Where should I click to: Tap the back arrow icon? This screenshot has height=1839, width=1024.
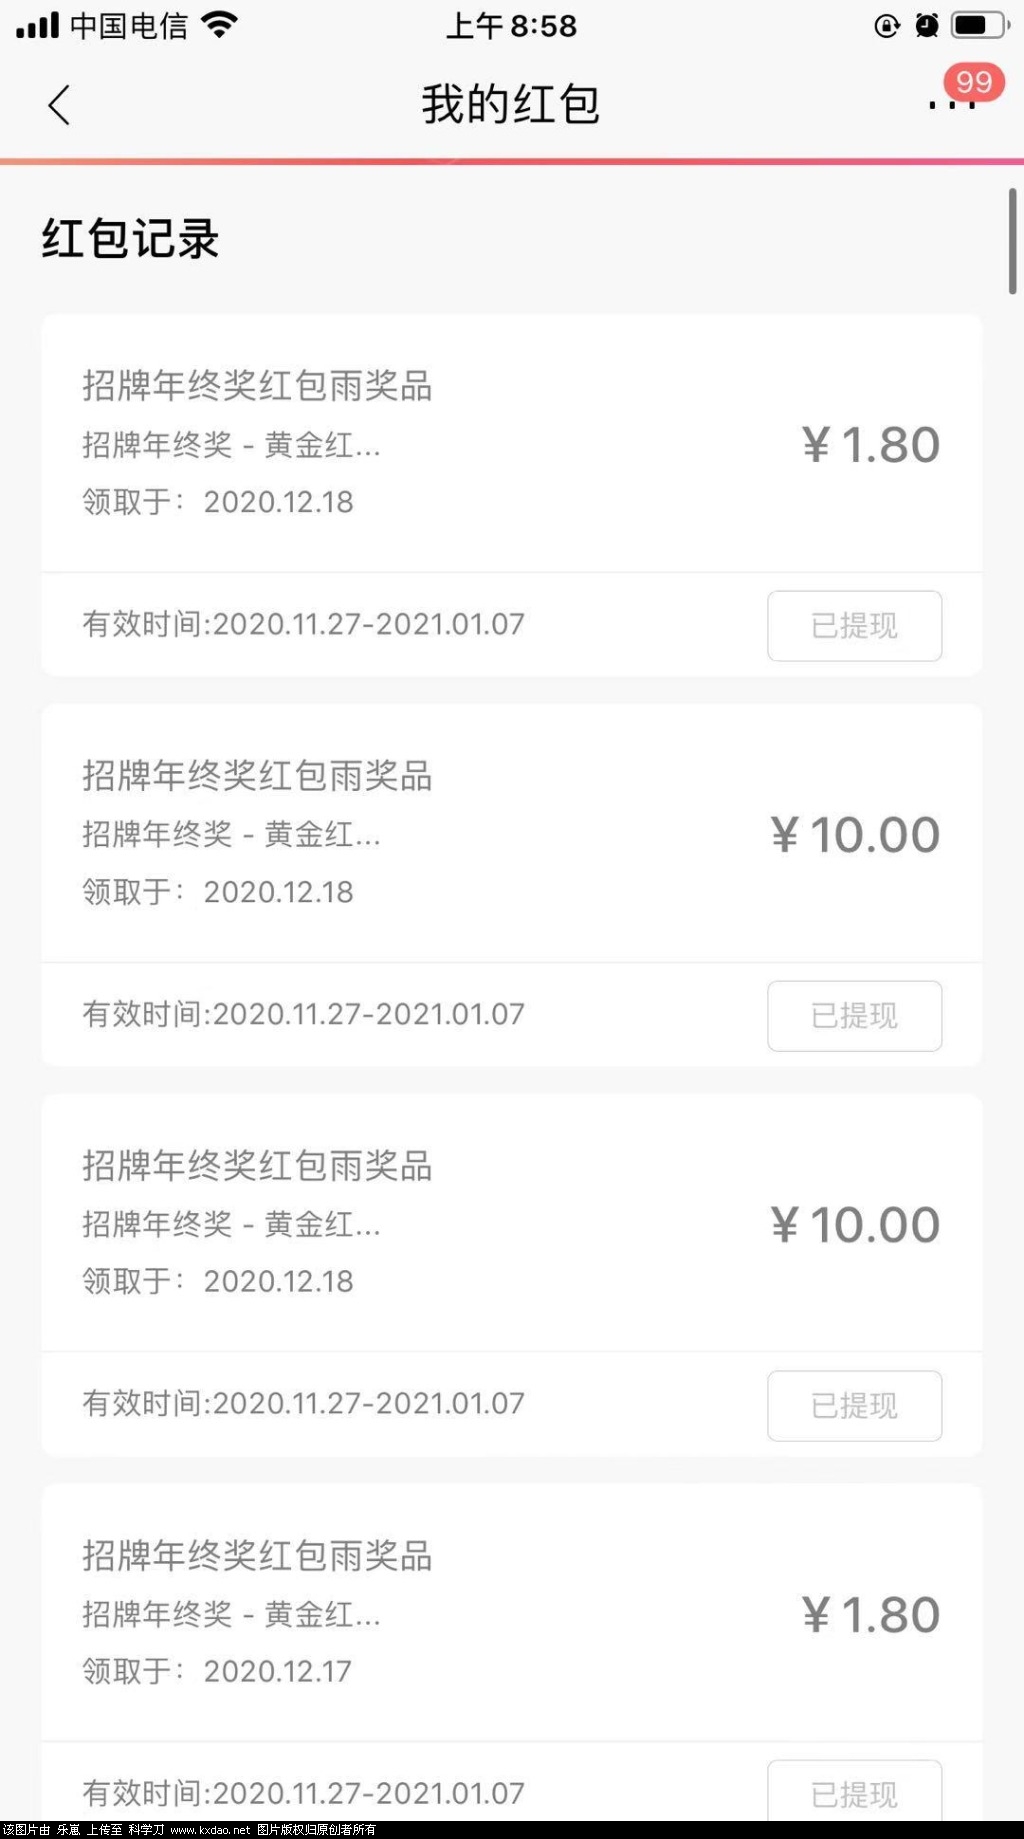tap(60, 105)
